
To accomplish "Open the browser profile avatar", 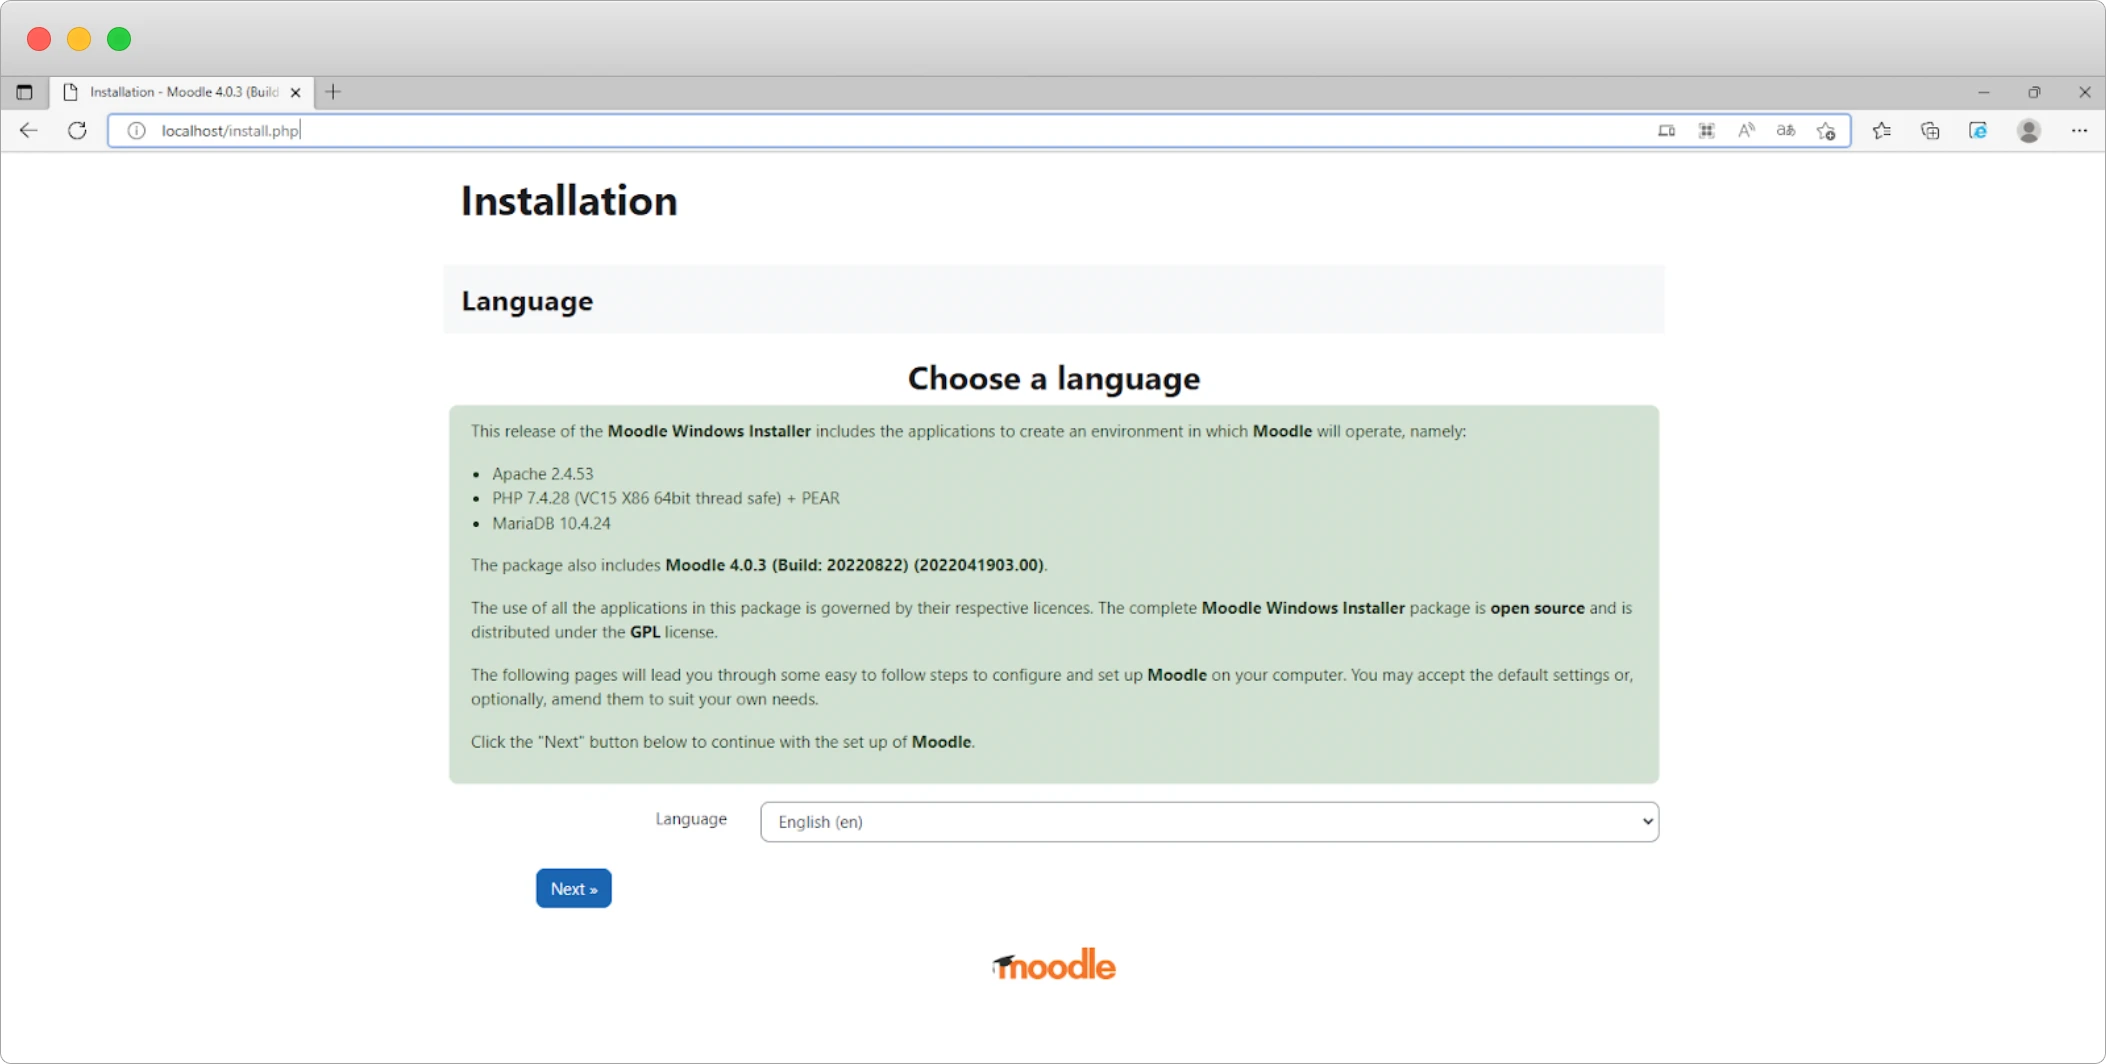I will click(x=2029, y=131).
